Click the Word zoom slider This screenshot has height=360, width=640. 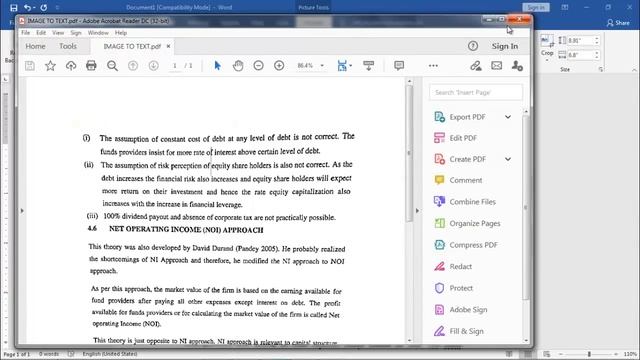click(x=589, y=354)
